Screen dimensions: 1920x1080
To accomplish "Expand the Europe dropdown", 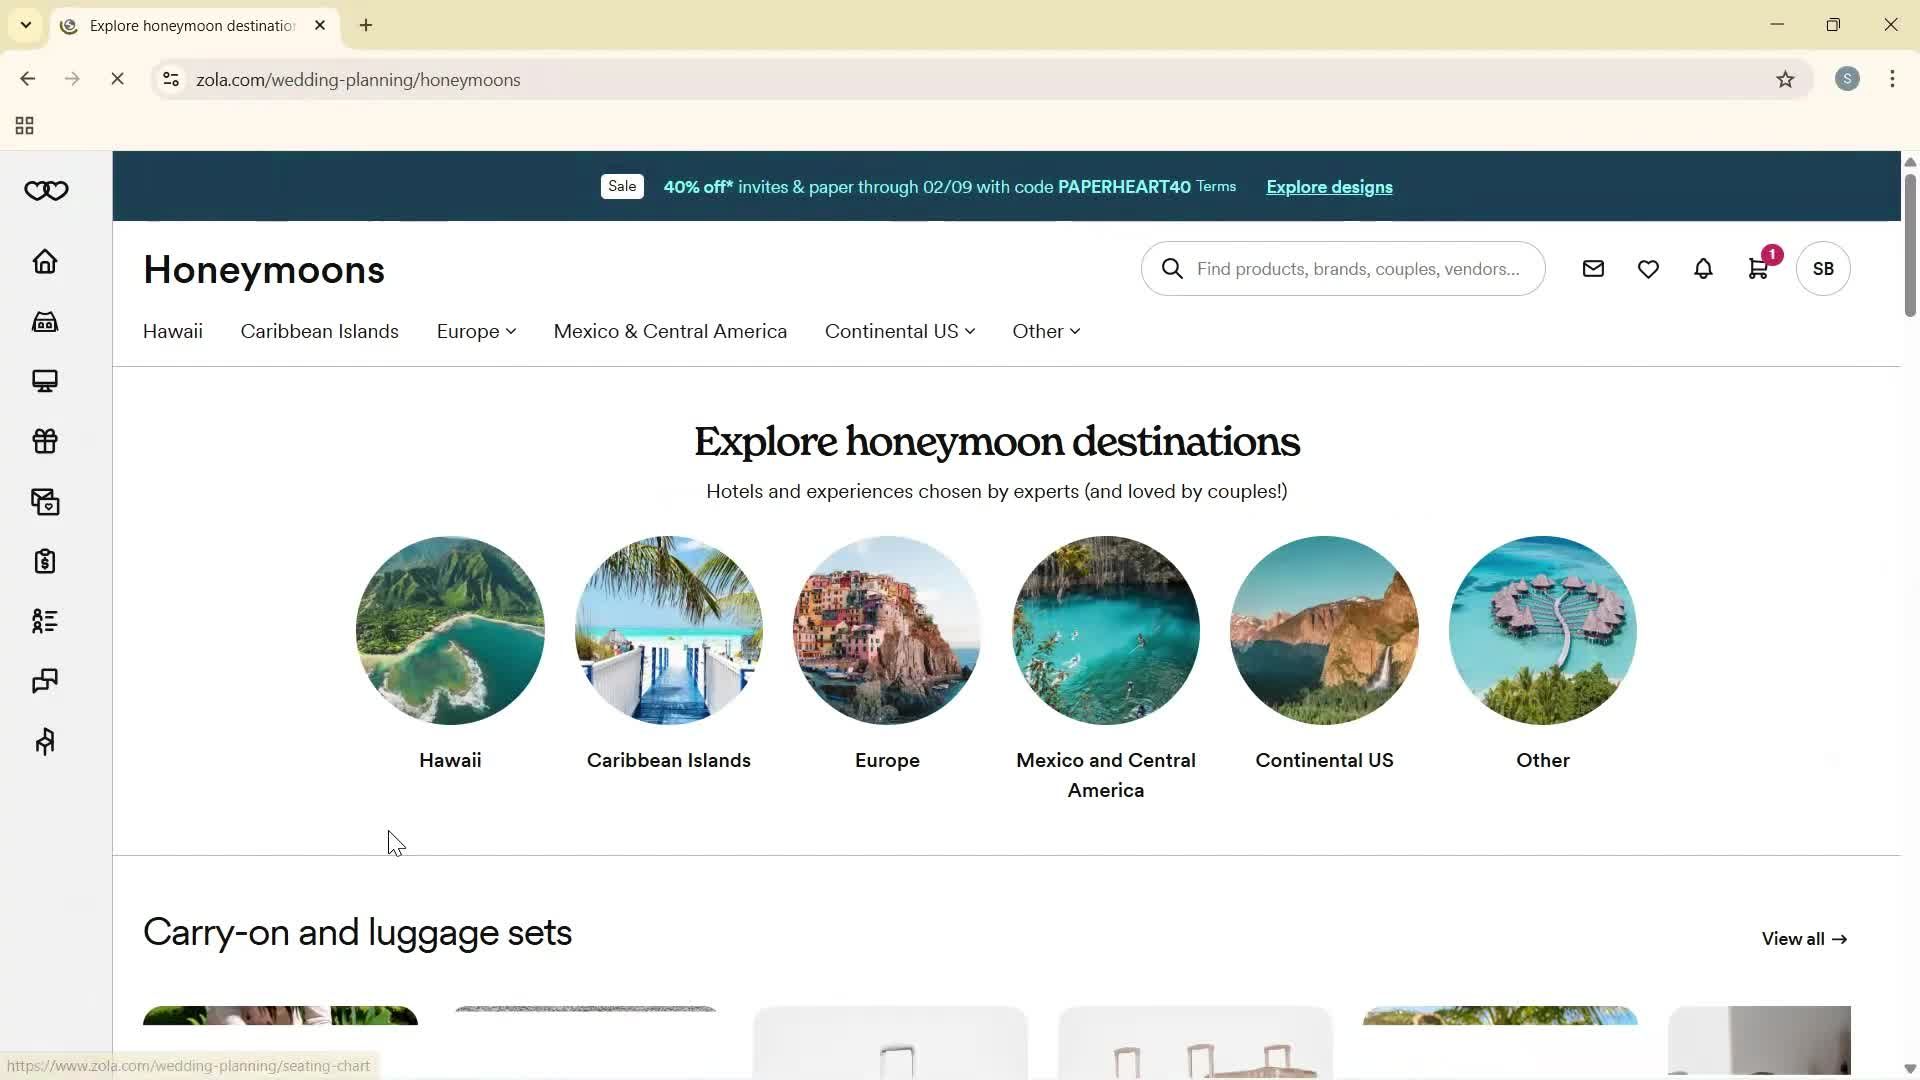I will click(x=475, y=331).
